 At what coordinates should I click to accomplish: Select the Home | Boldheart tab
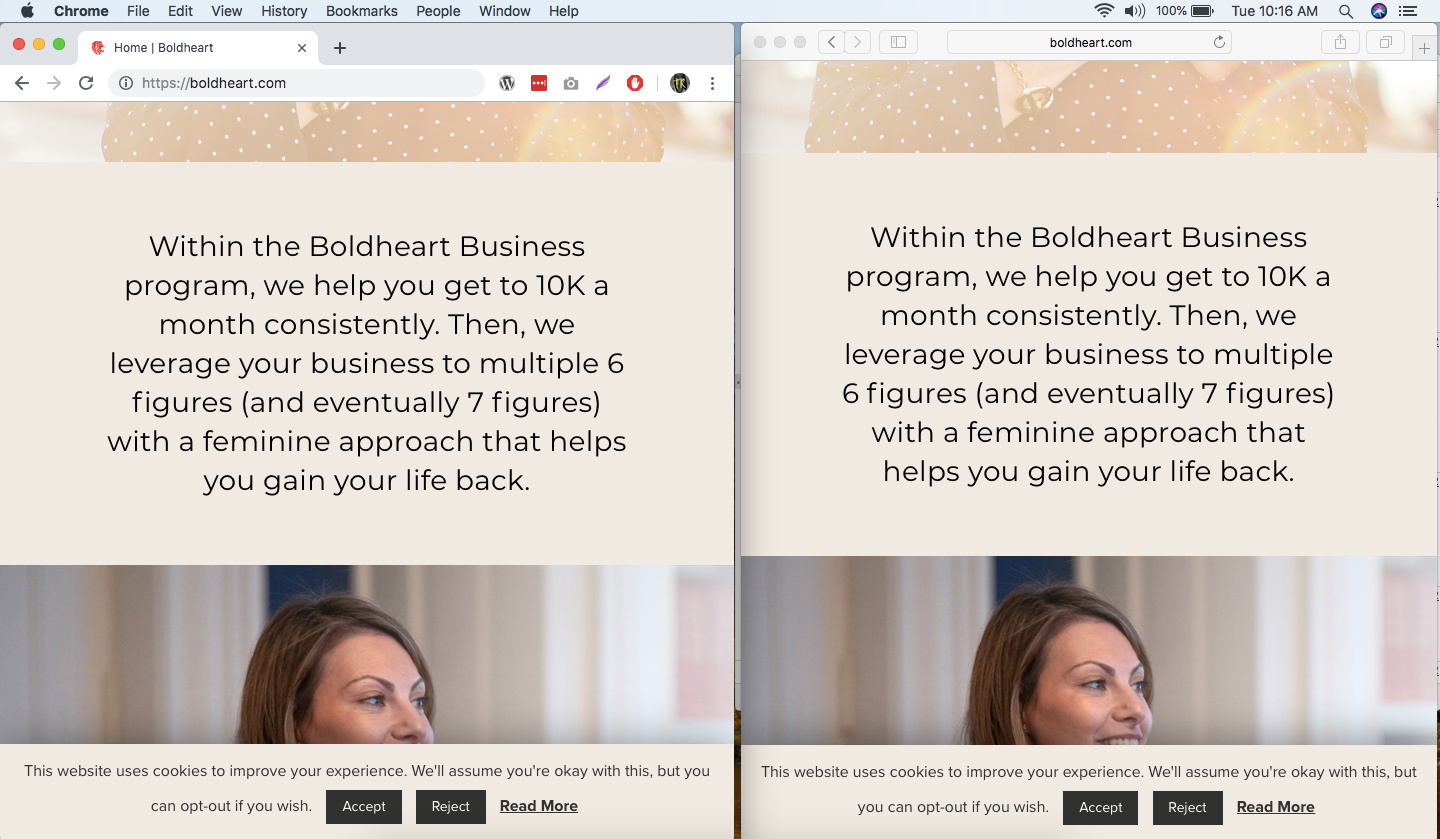(190, 47)
